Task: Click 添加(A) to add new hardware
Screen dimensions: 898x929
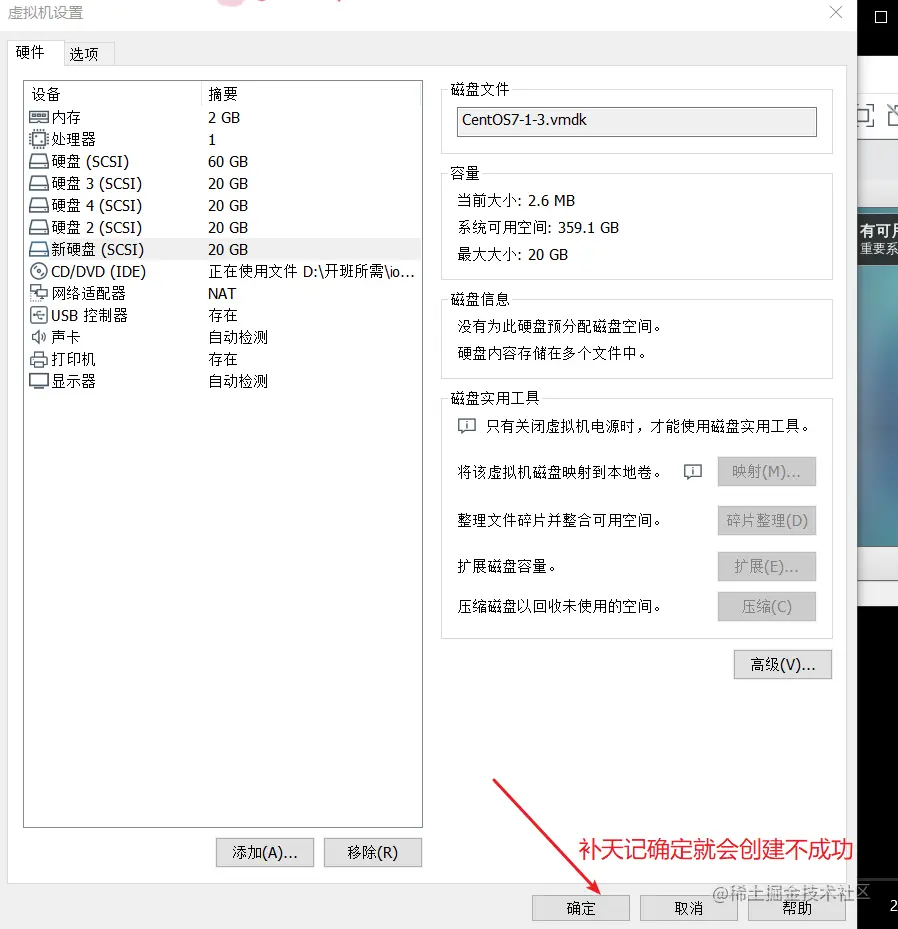Action: click(x=264, y=852)
